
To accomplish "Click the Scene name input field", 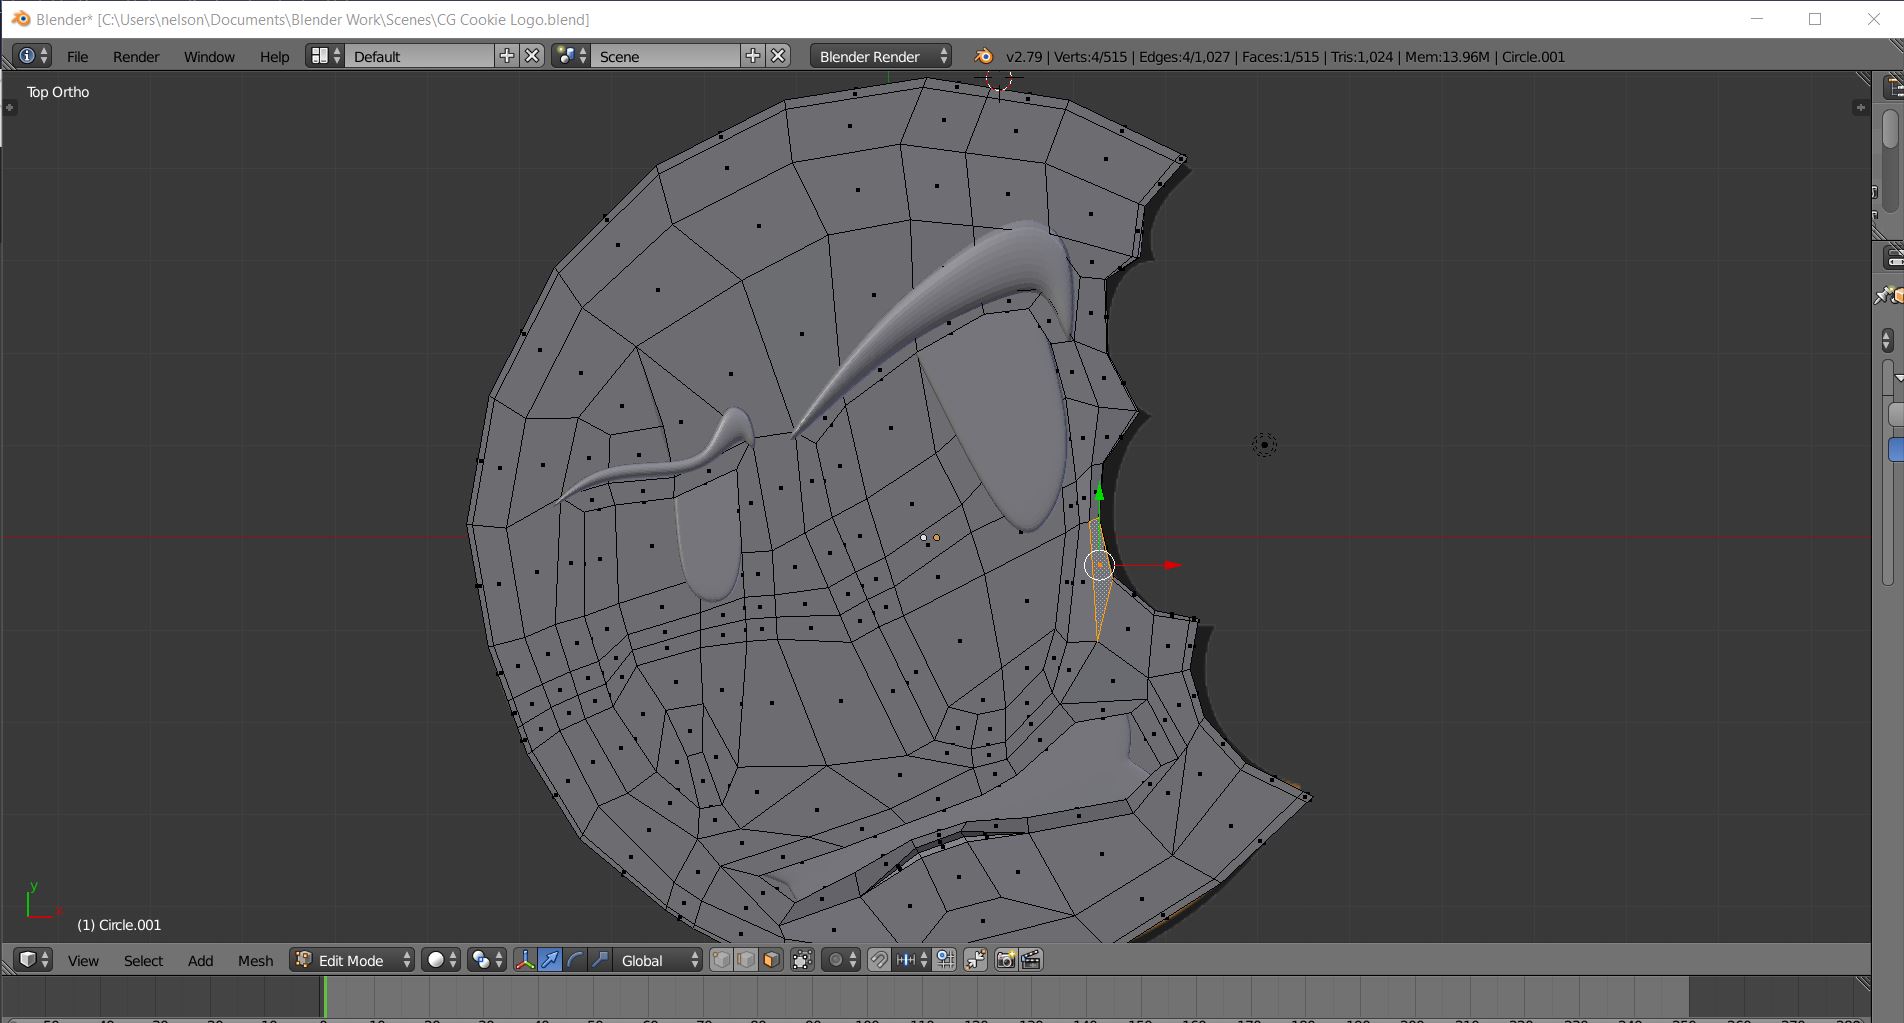I will point(665,57).
